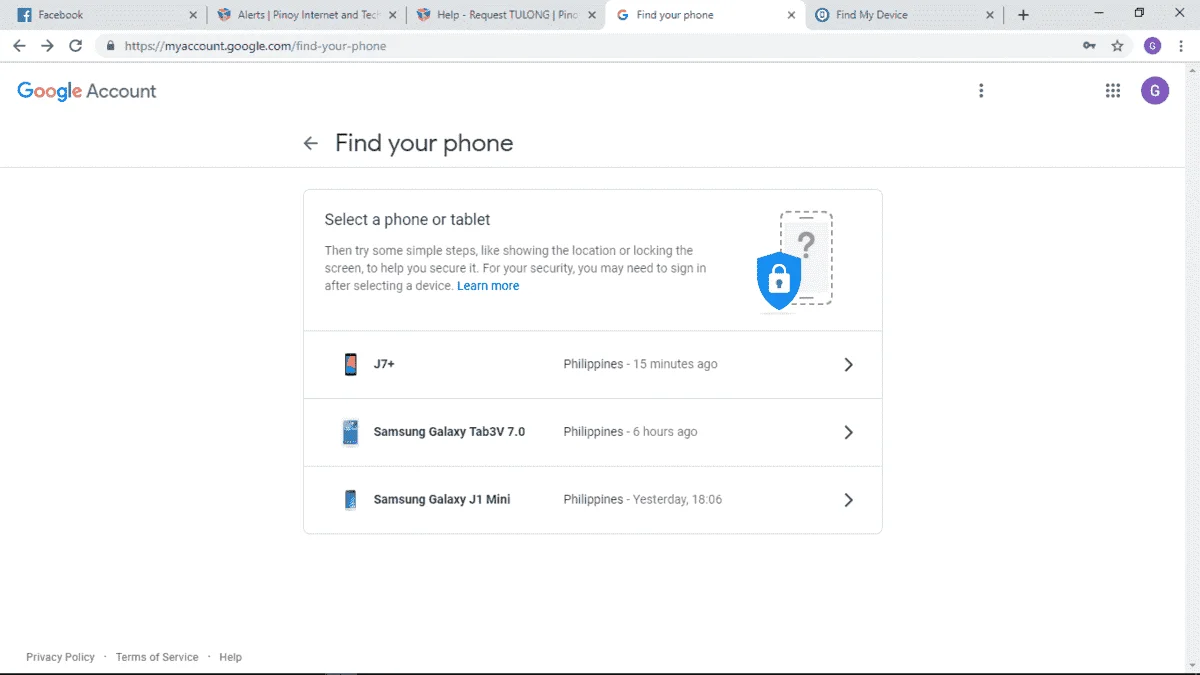Click 'Philippines - Yesterday, 18:06' text

tap(642, 499)
